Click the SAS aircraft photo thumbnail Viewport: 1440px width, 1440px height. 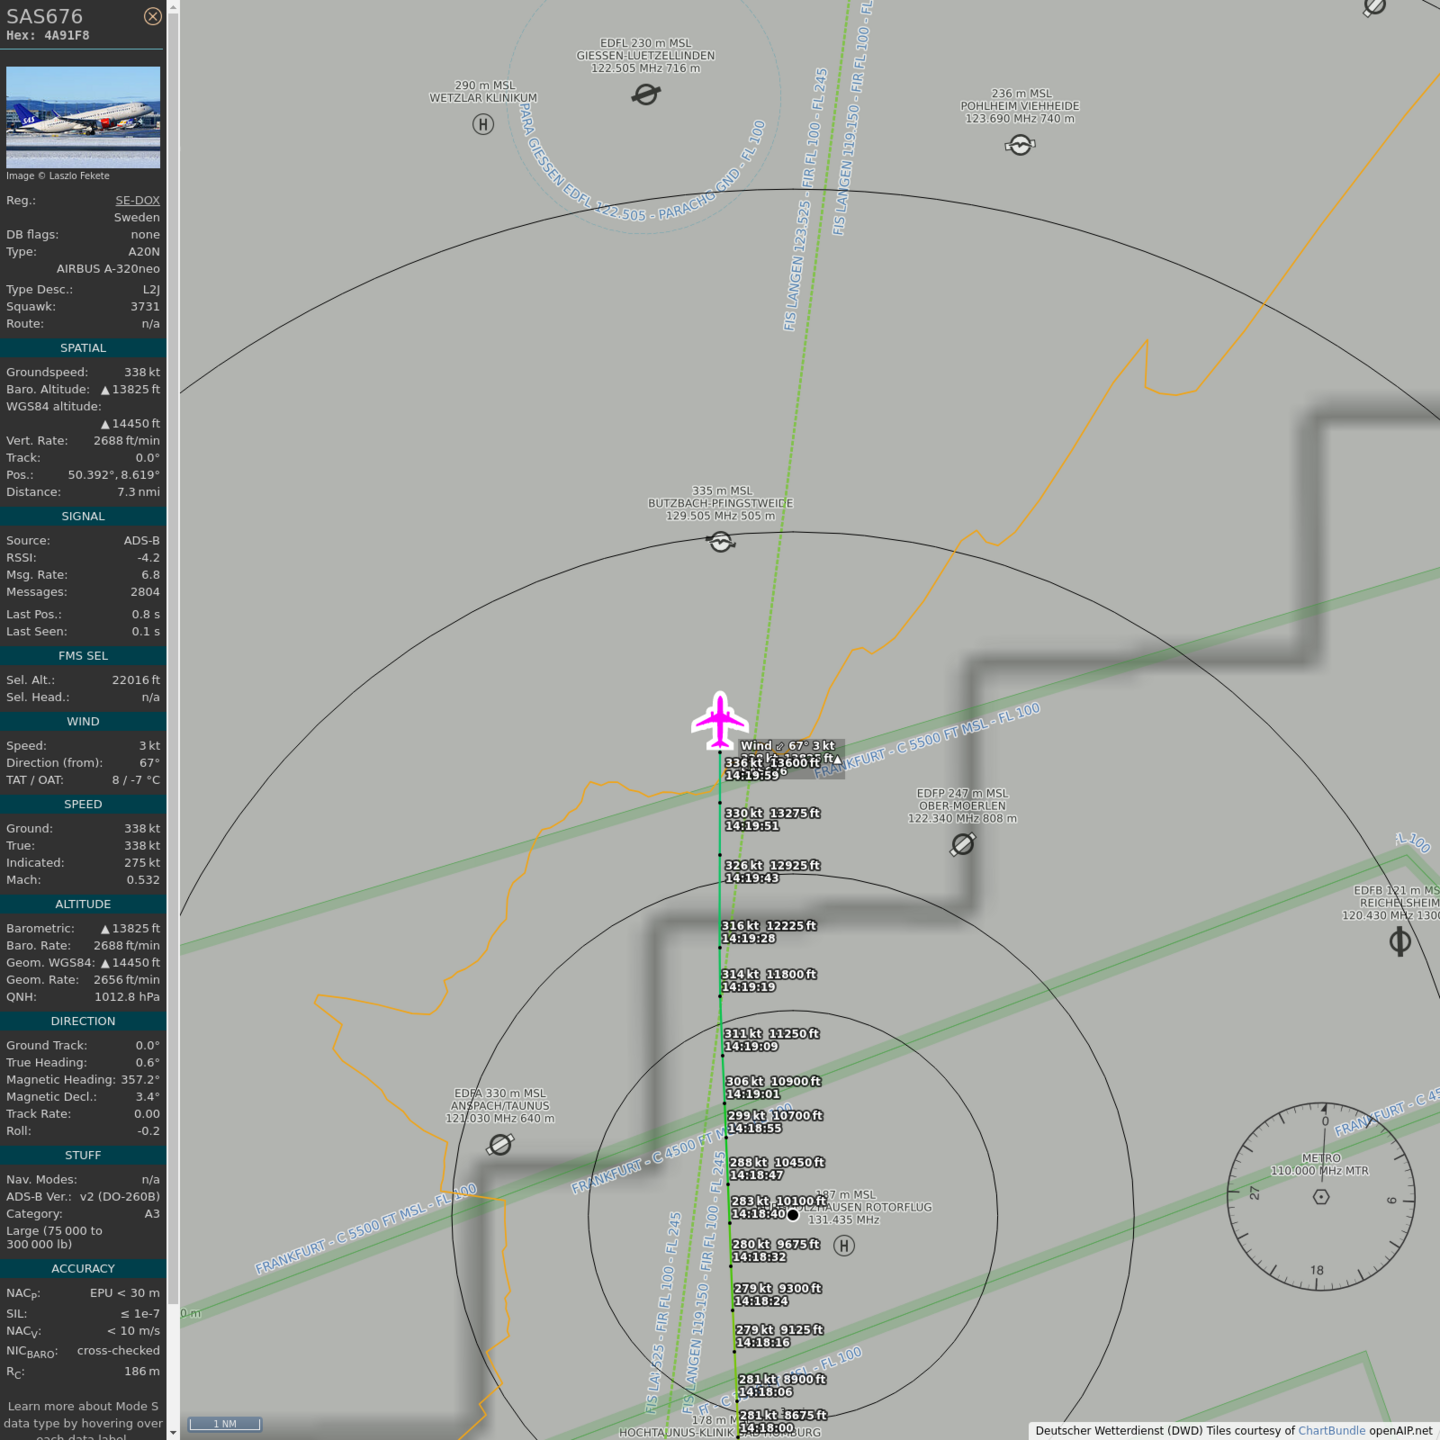point(83,117)
